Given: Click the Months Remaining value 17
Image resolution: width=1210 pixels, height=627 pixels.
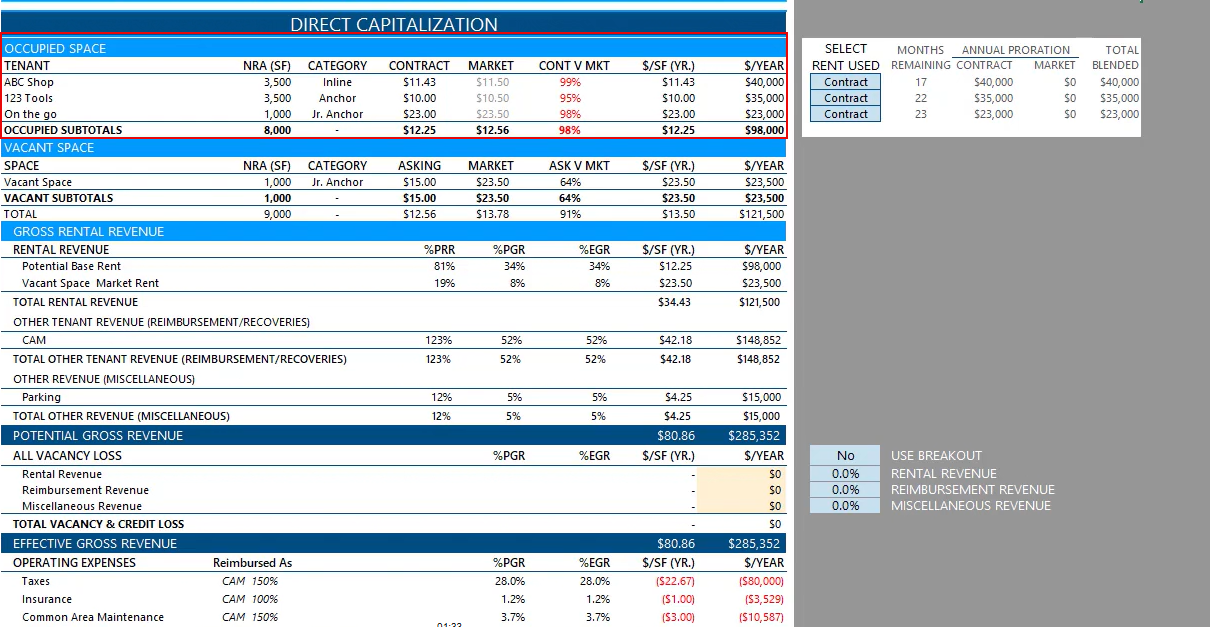Looking at the screenshot, I should point(921,82).
